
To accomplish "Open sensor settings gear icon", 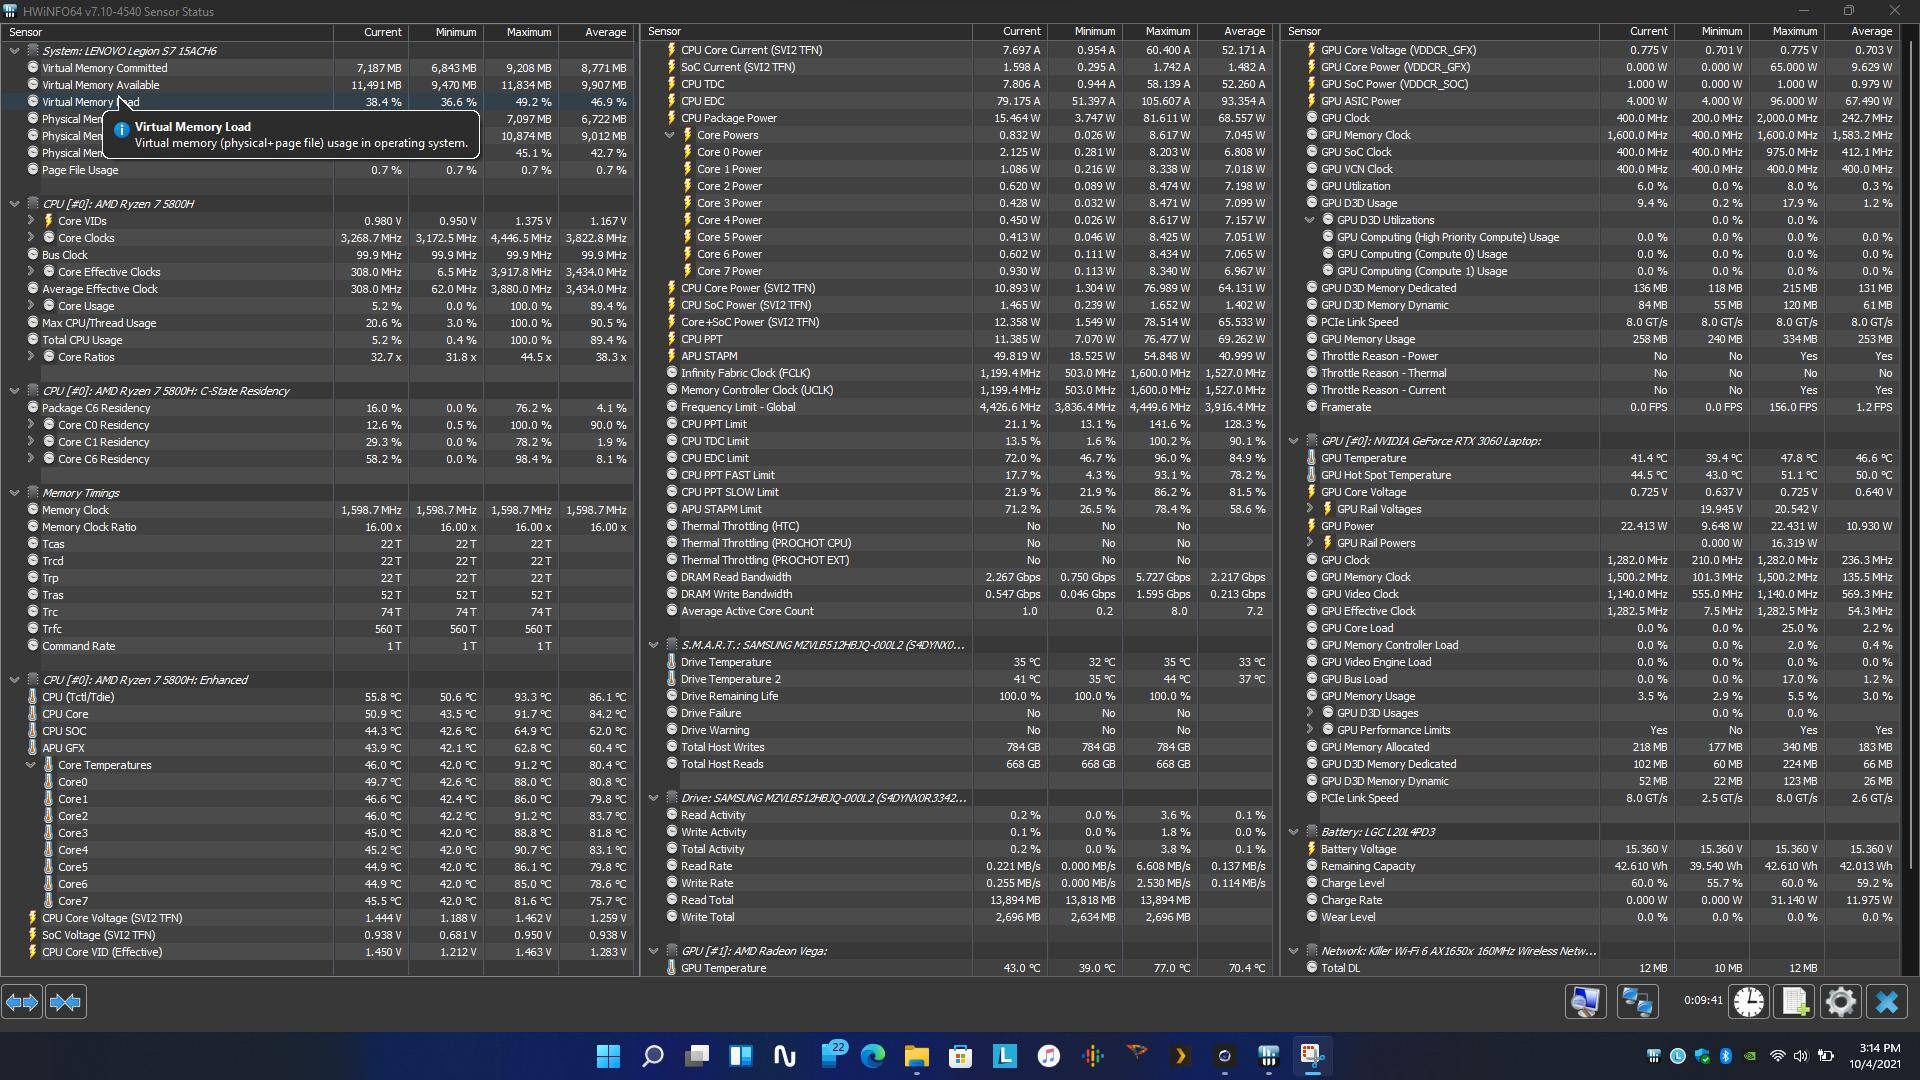I will (x=1840, y=1002).
